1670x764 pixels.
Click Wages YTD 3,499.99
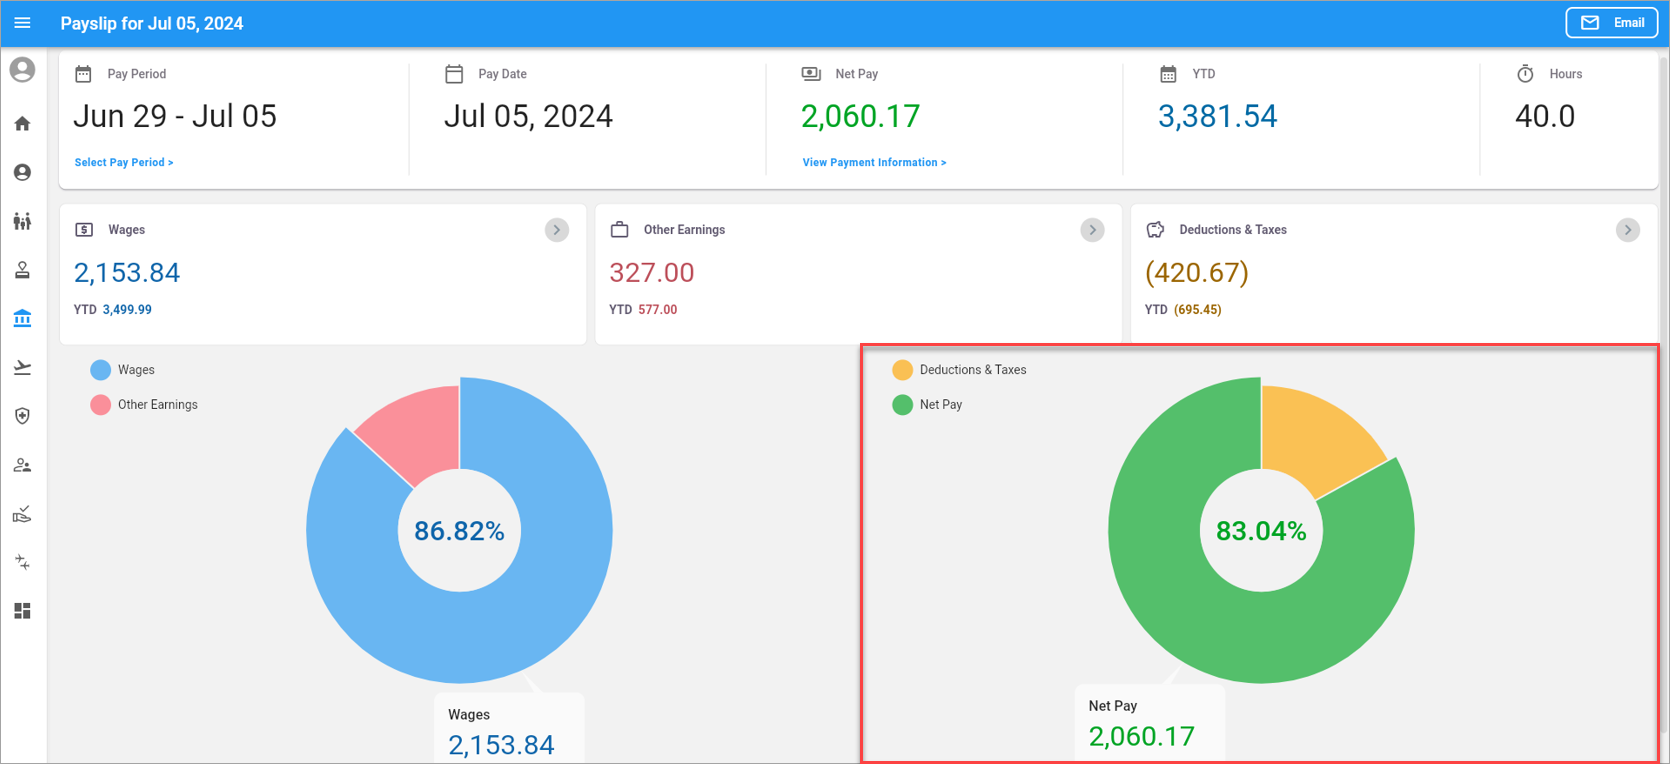point(127,310)
